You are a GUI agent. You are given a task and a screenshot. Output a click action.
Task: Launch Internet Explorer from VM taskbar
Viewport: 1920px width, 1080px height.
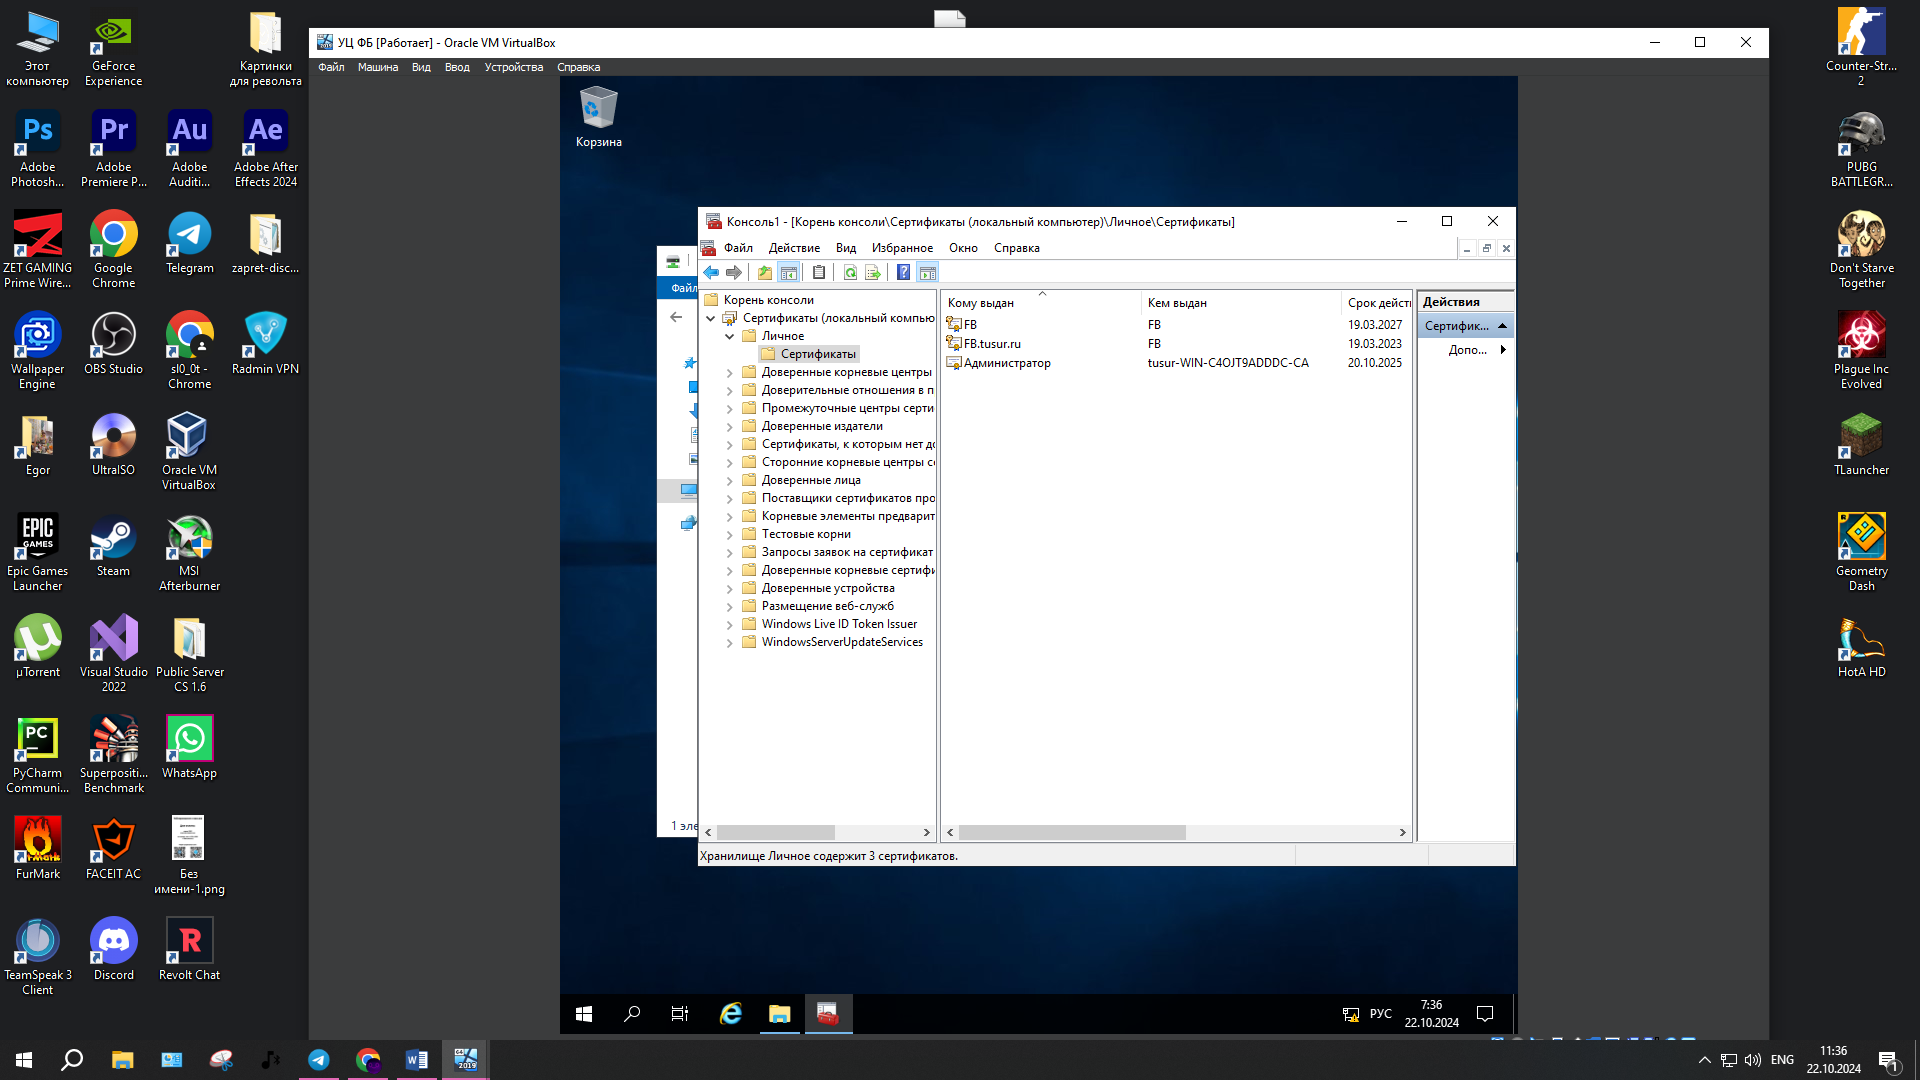[x=731, y=1014]
